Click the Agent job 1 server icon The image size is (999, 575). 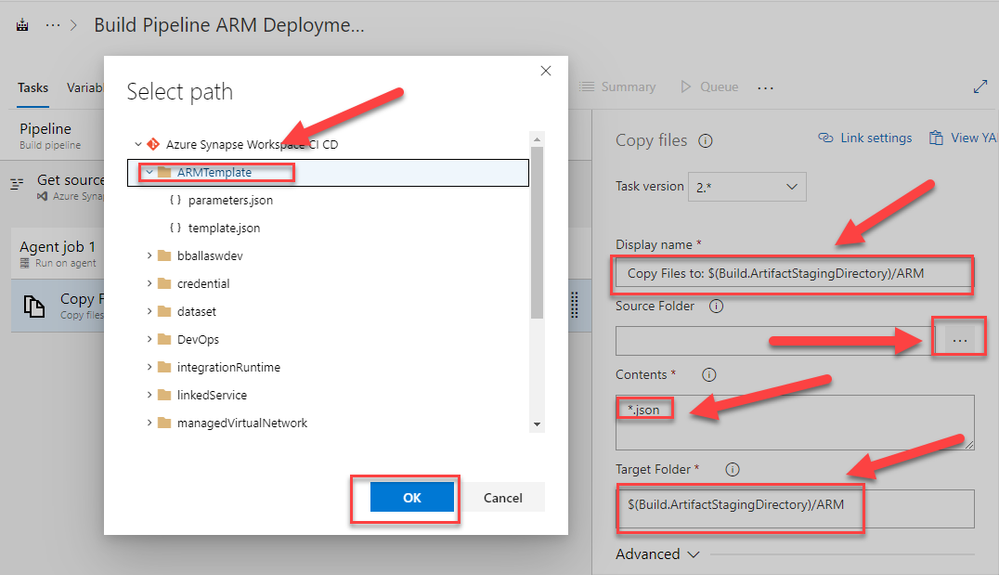[x=25, y=263]
